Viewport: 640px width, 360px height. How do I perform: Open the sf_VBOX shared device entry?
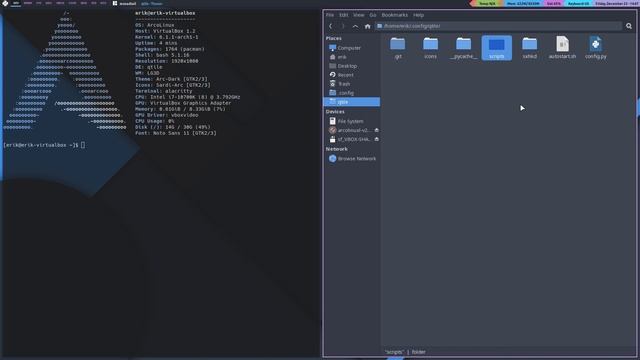coord(349,139)
